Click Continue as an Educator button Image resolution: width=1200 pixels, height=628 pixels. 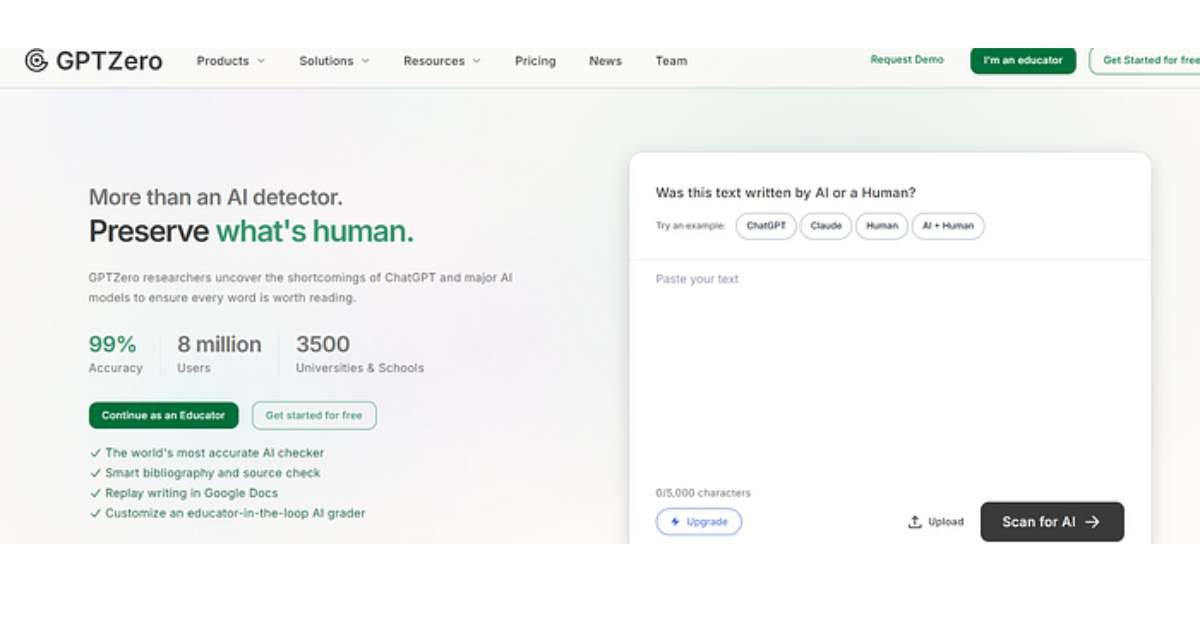[x=164, y=415]
